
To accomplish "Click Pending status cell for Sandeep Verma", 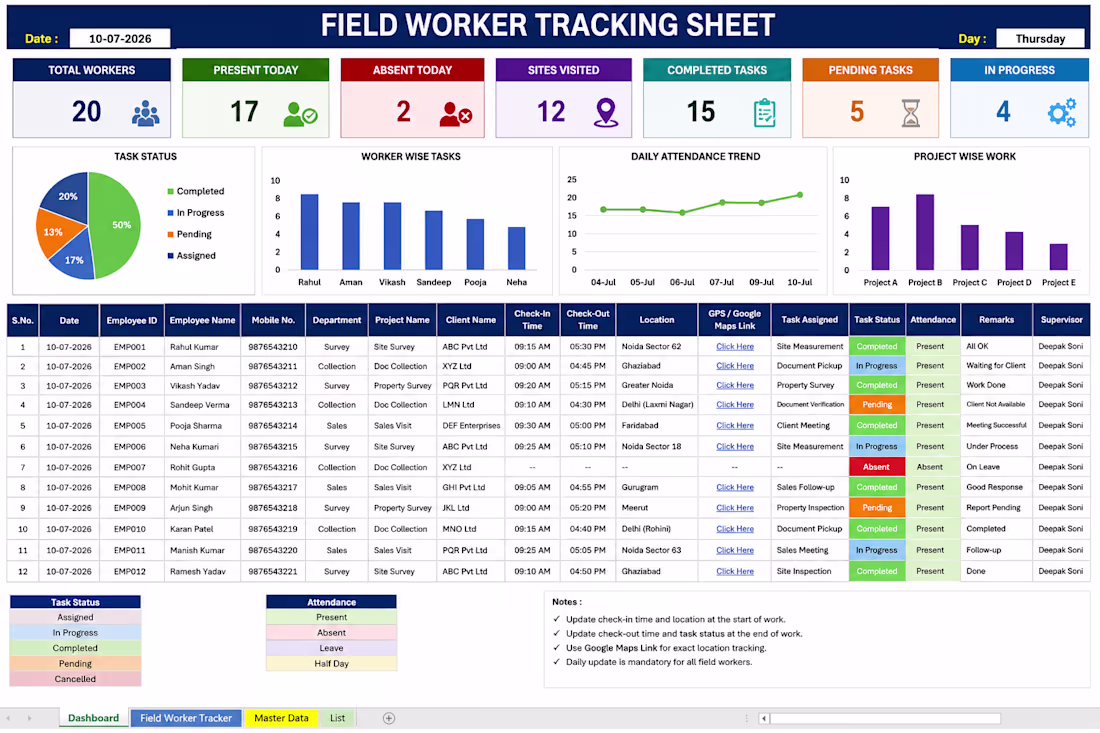I will coord(877,405).
